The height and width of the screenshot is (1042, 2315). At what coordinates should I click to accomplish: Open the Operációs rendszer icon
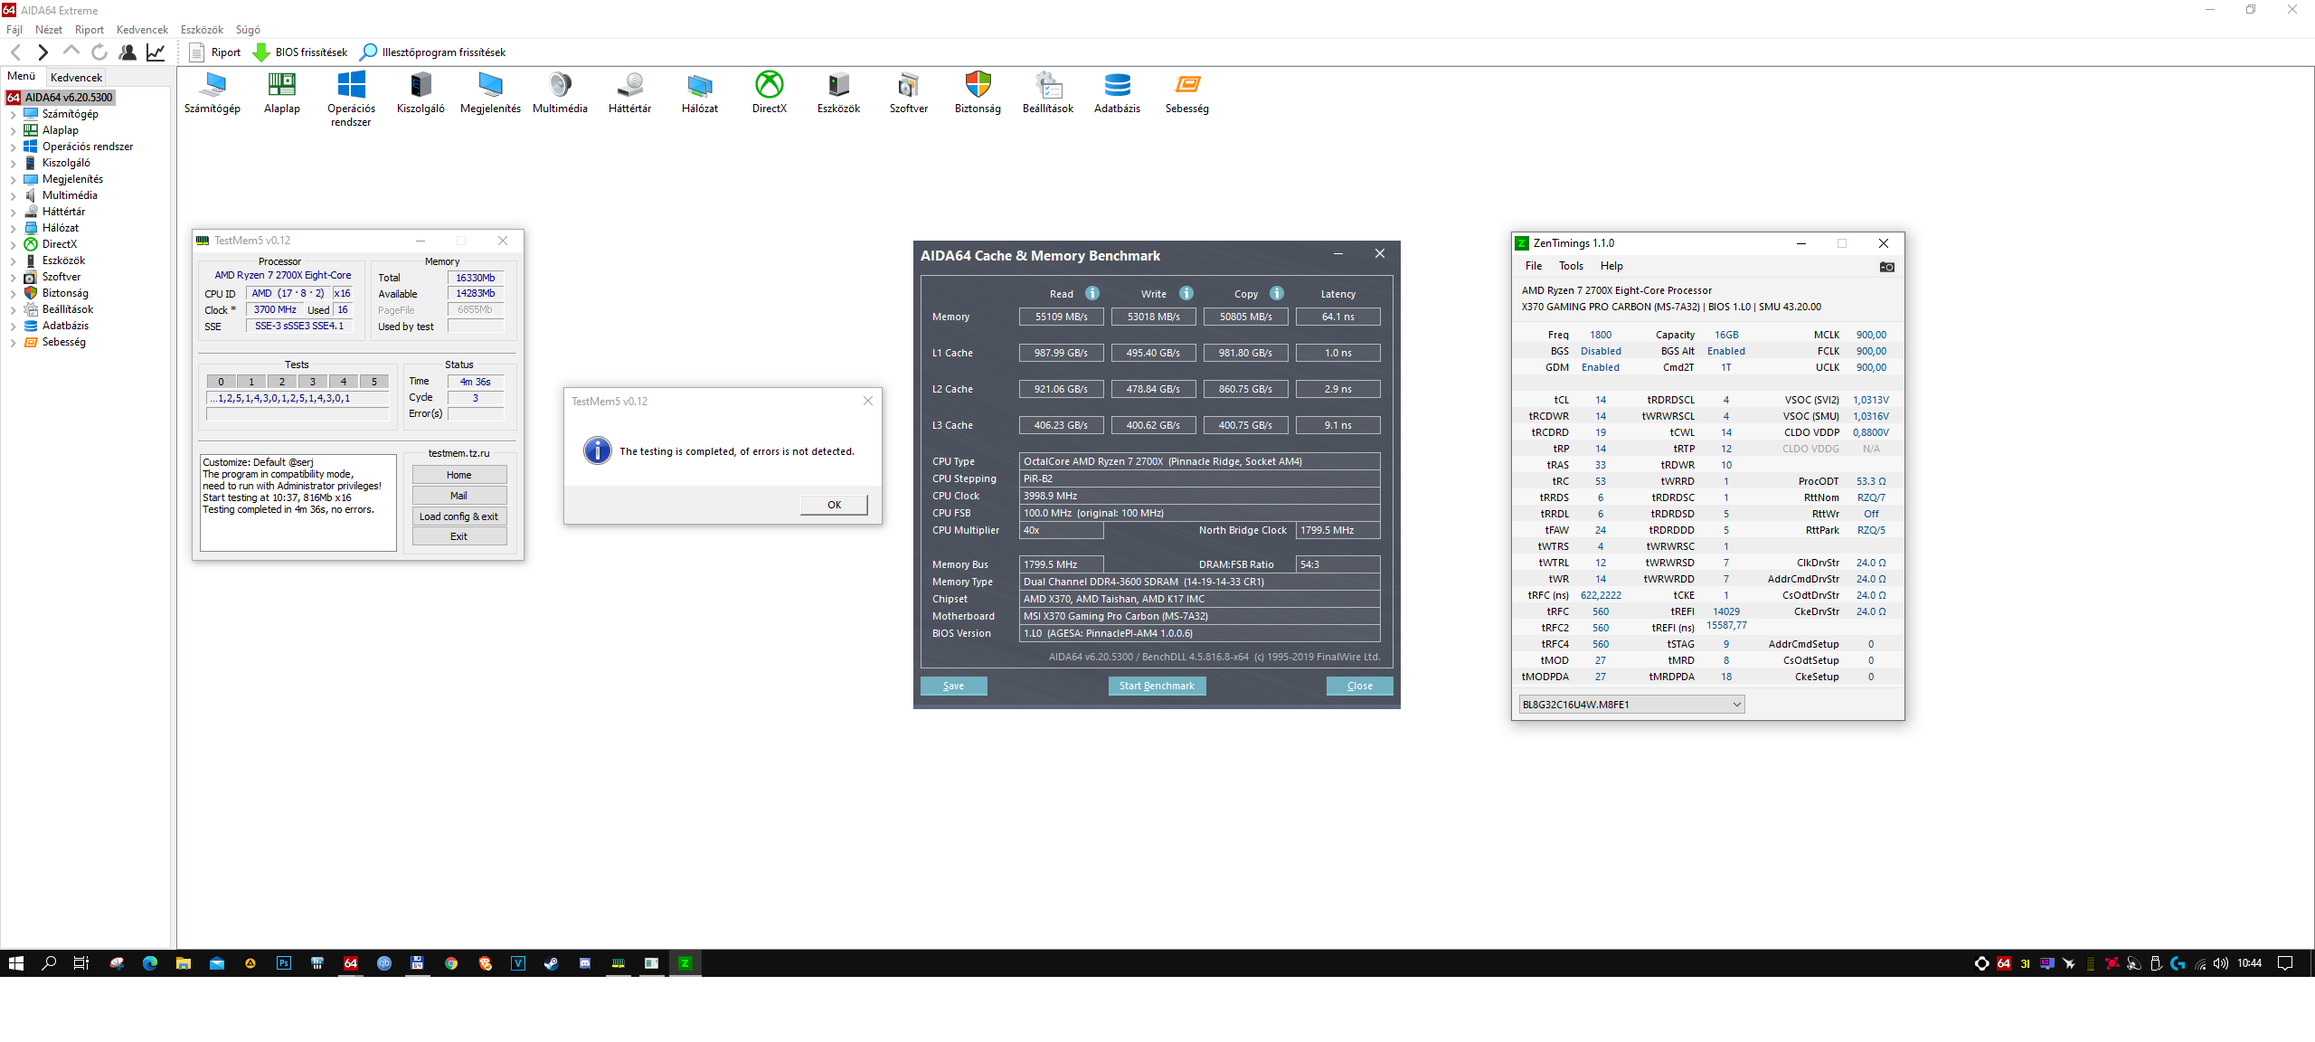351,99
